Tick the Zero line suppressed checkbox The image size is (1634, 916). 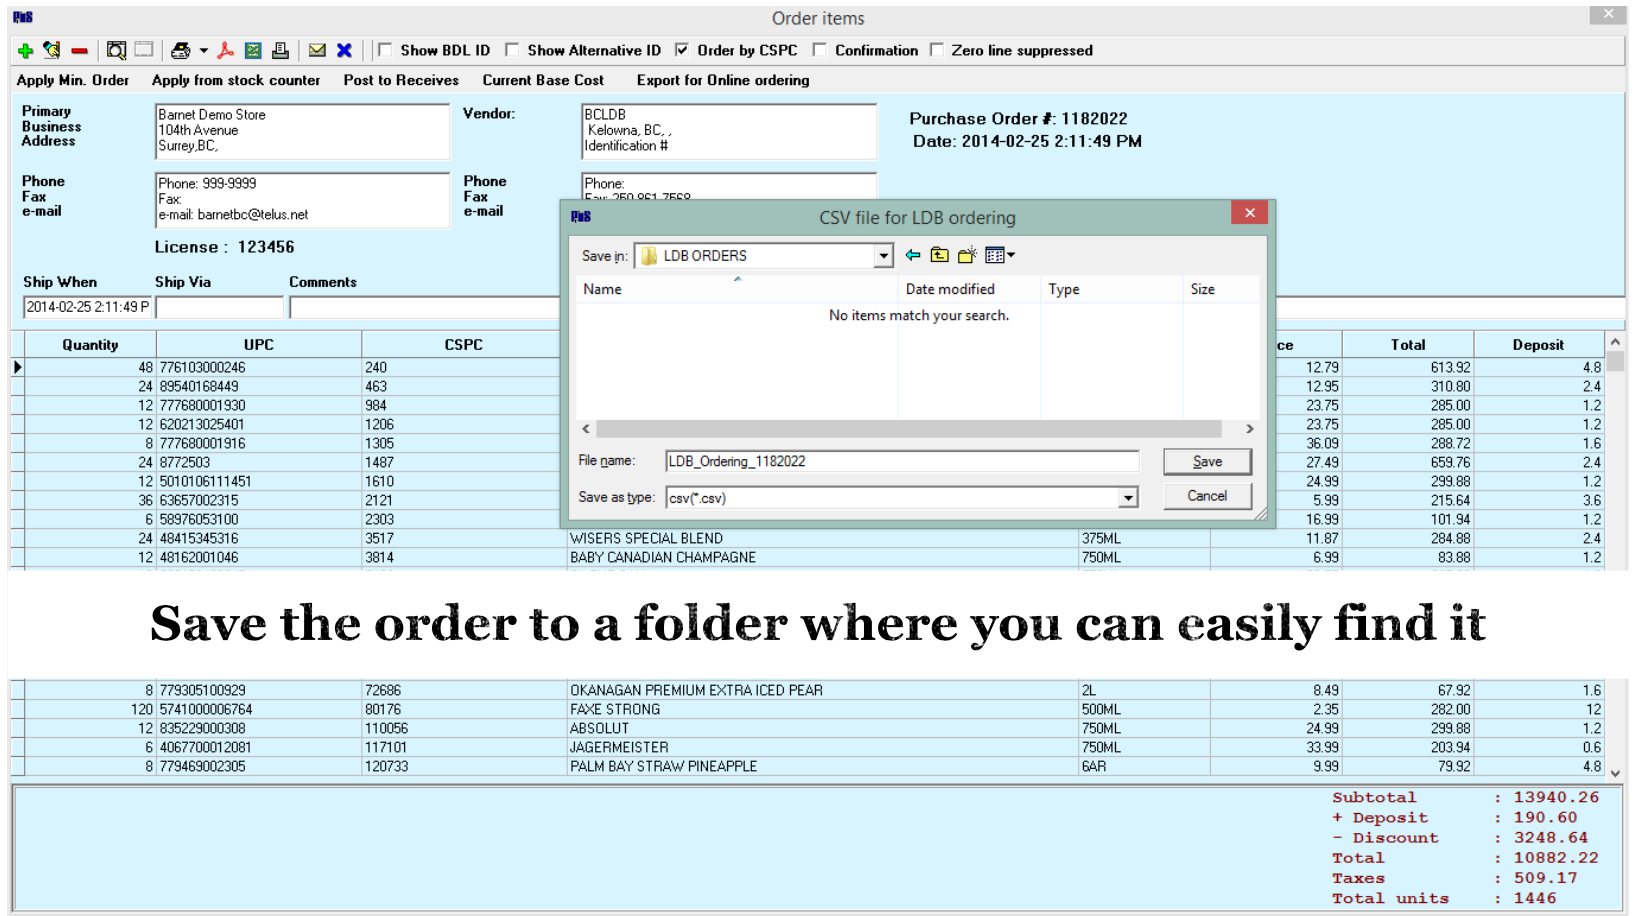(x=937, y=50)
